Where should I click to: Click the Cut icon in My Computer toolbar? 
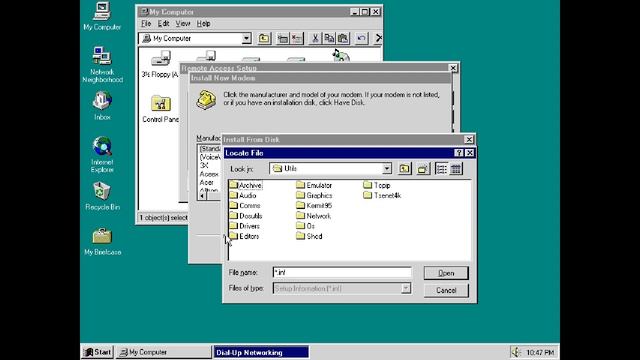[315, 38]
